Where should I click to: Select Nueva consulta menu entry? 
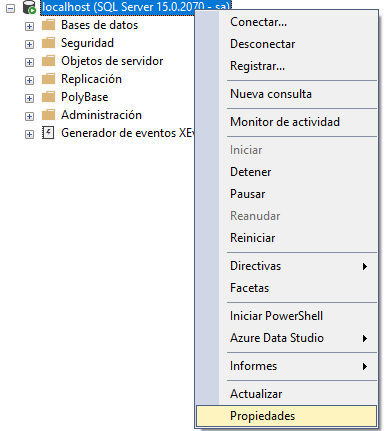coord(287,94)
